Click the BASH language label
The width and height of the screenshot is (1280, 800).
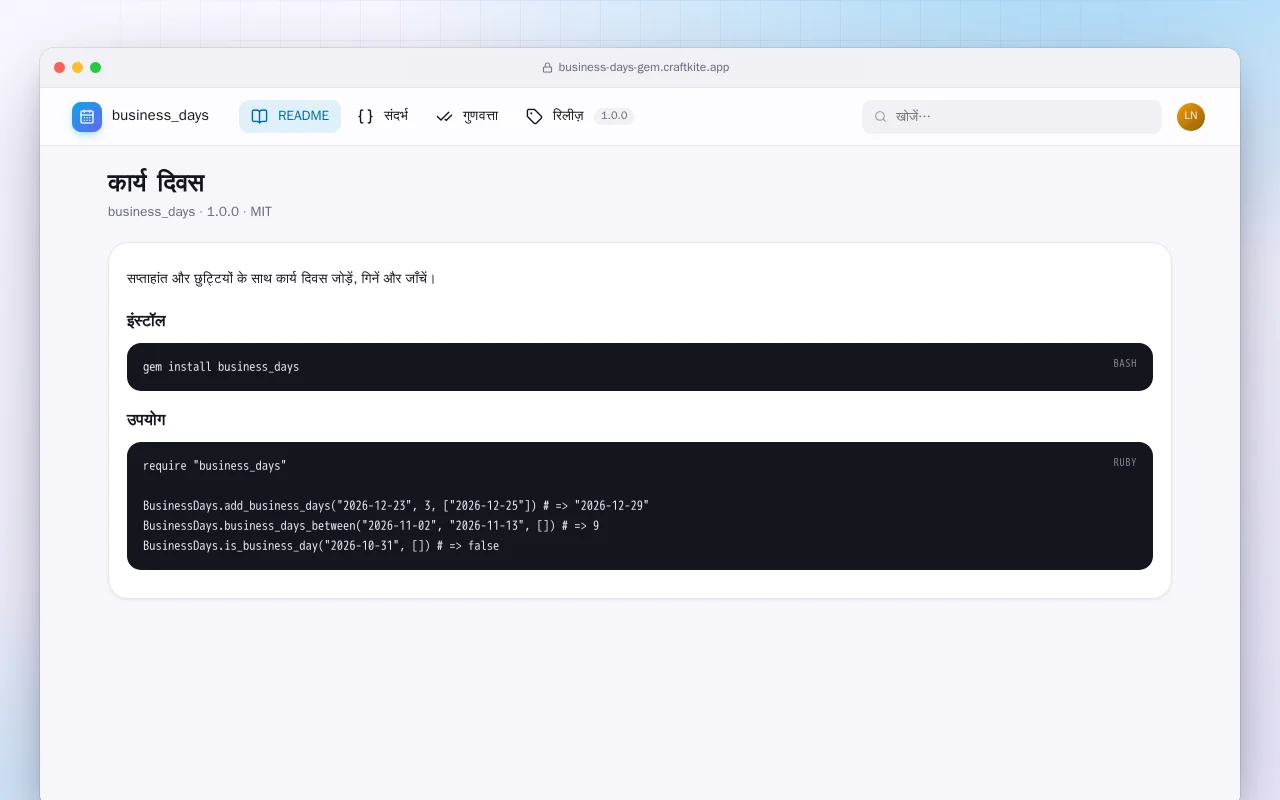coord(1125,364)
